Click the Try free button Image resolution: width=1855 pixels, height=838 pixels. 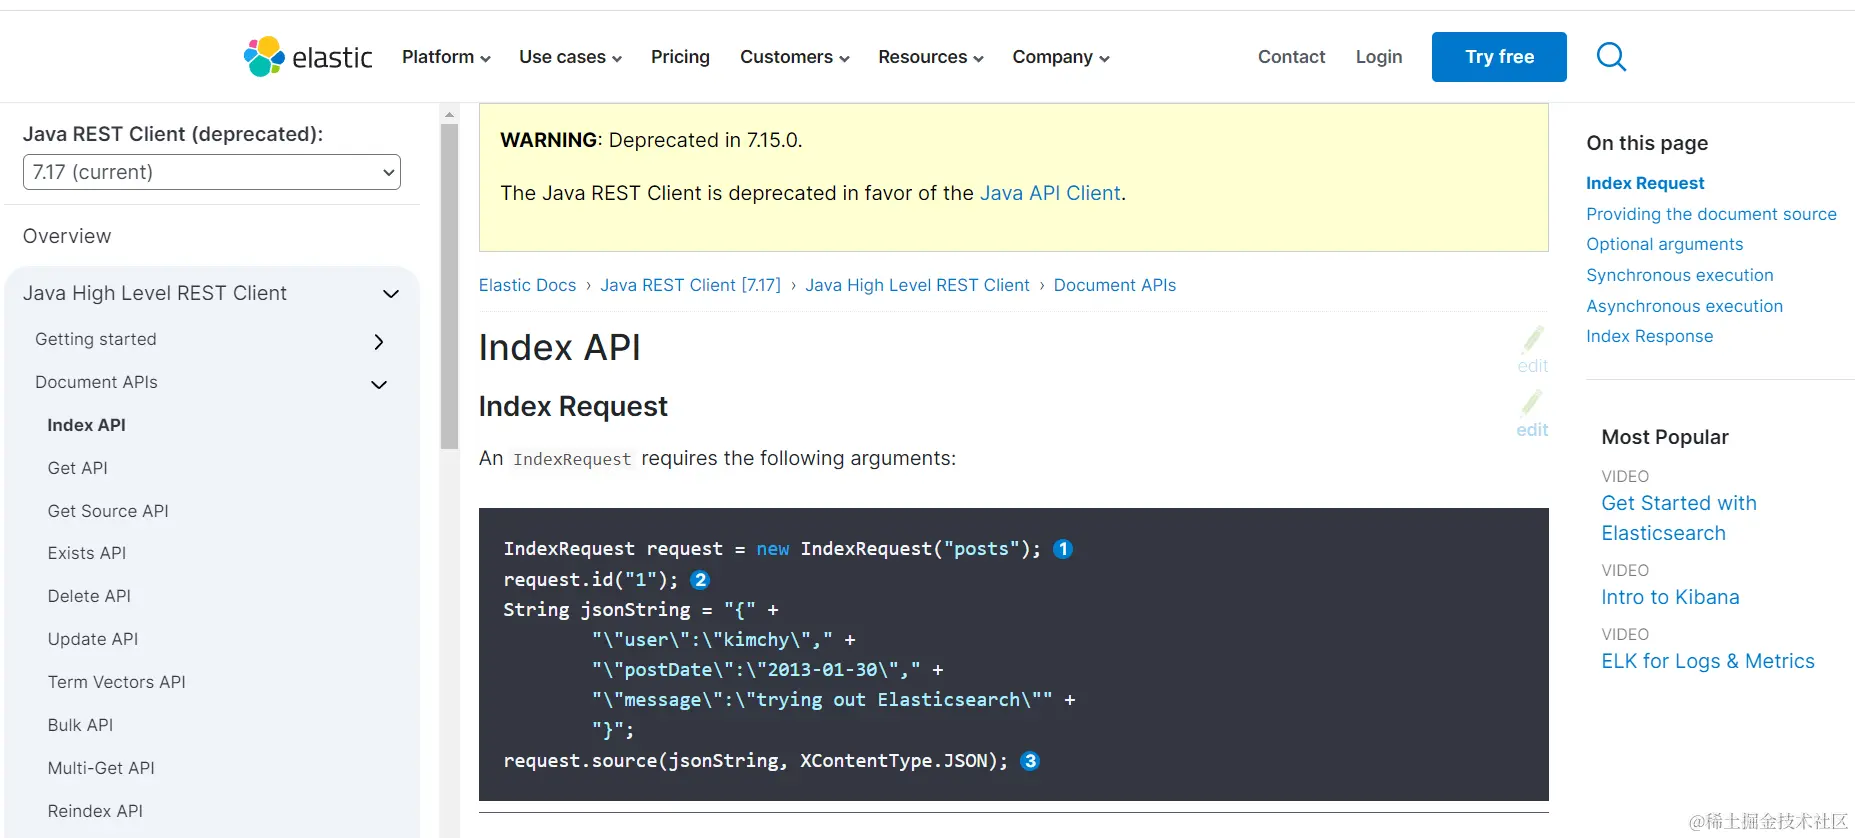1499,57
